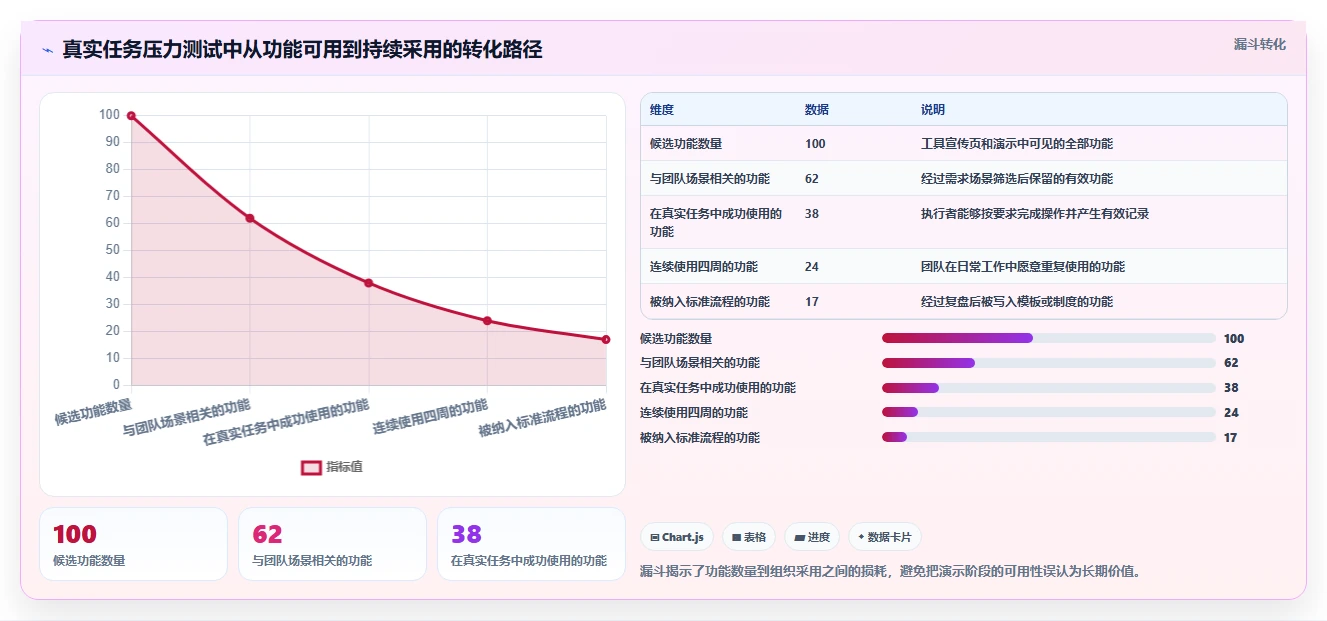Screen dimensions: 1327x621
Task: Click x-axis label 连续使用四周的功能
Action: (x=431, y=417)
